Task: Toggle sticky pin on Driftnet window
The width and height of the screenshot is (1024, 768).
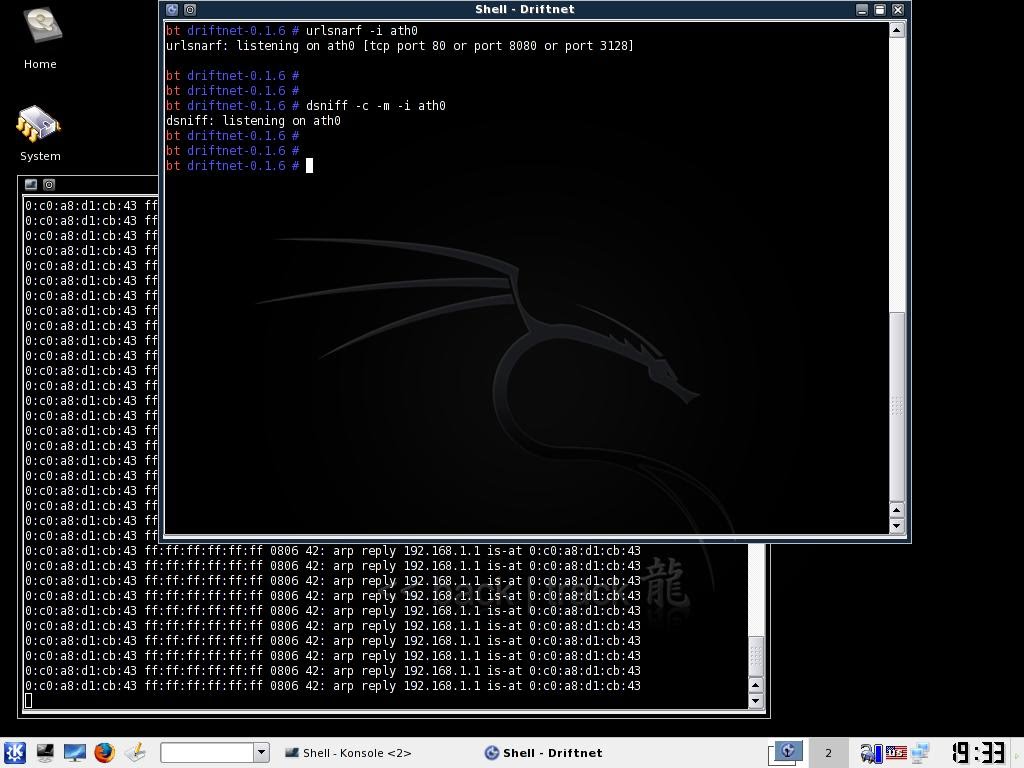Action: click(x=190, y=9)
